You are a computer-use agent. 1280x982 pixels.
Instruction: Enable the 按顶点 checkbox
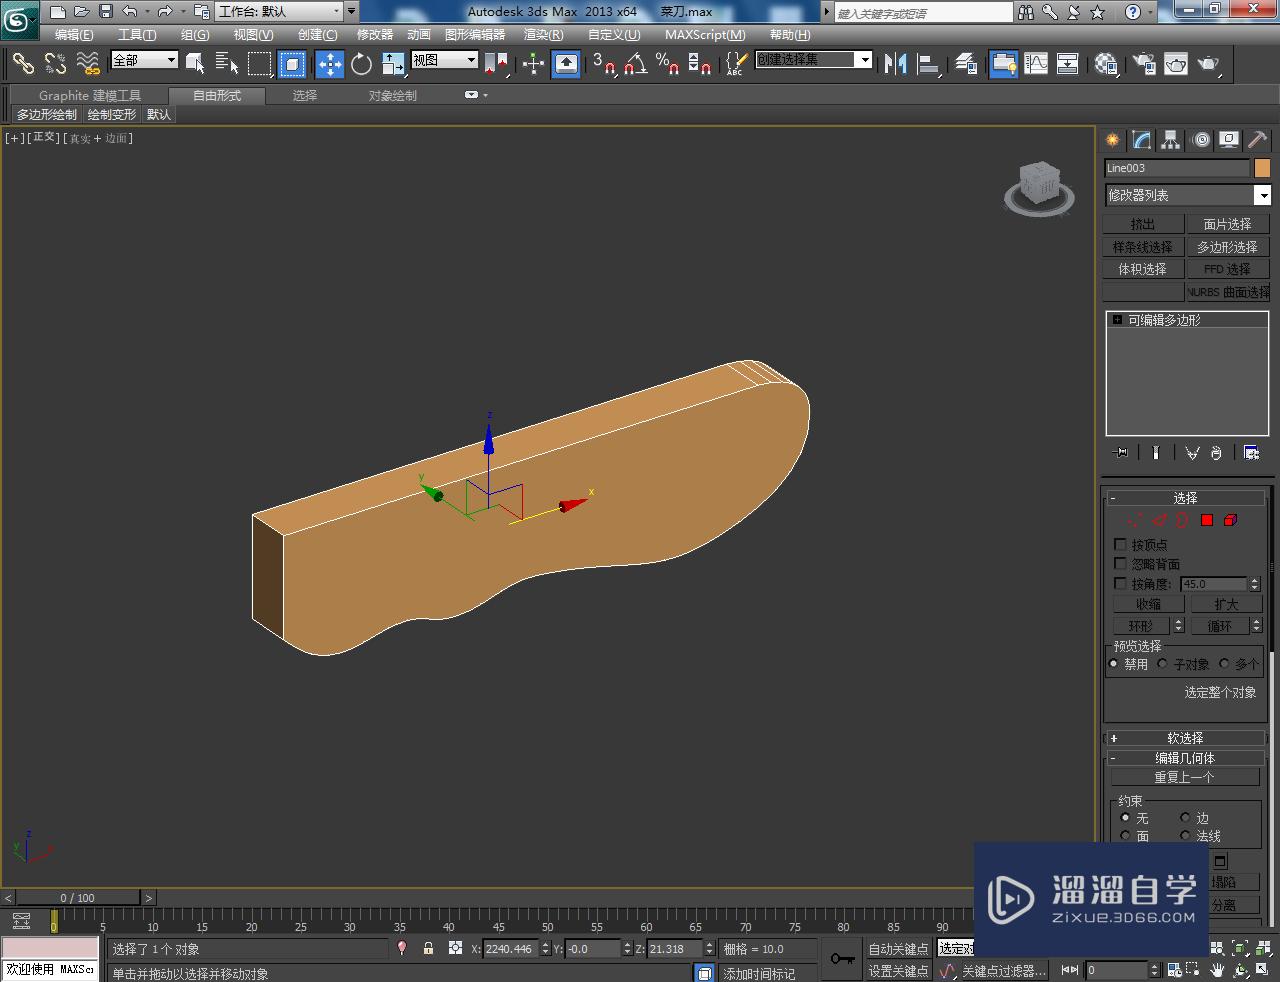1120,545
